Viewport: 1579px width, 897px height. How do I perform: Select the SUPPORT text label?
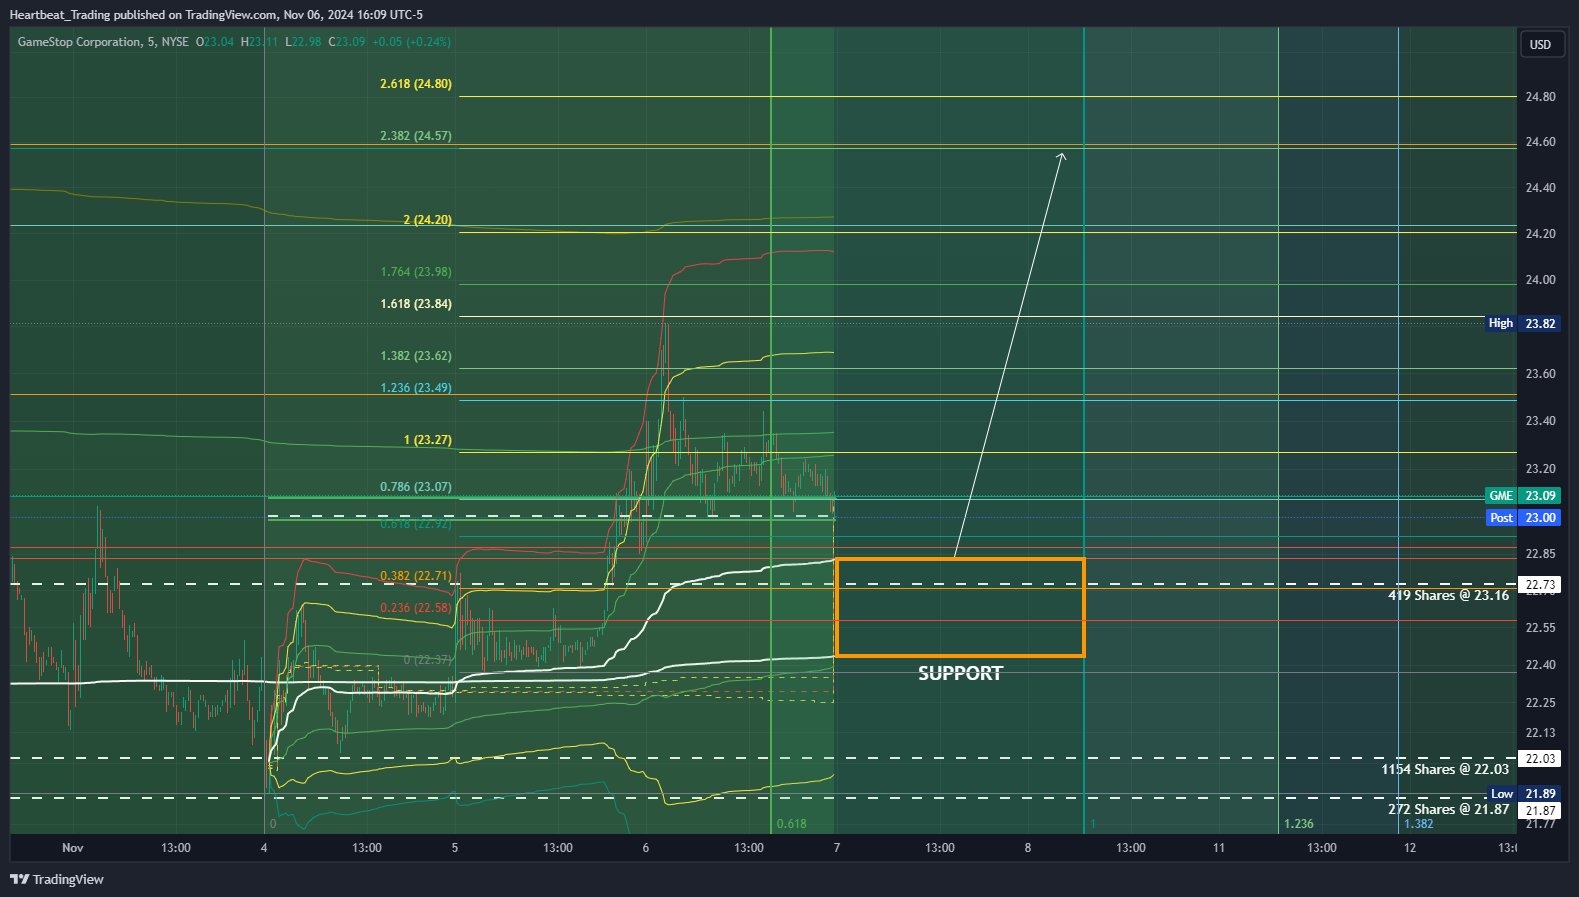[x=960, y=673]
